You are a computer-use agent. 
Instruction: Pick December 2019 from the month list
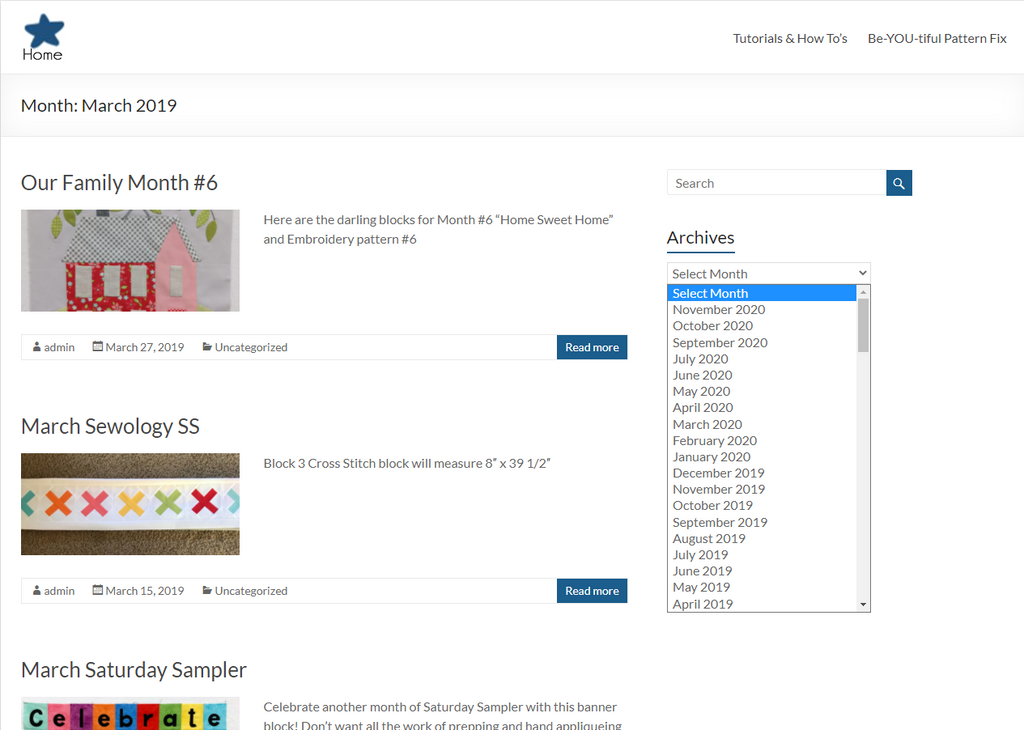click(x=718, y=473)
